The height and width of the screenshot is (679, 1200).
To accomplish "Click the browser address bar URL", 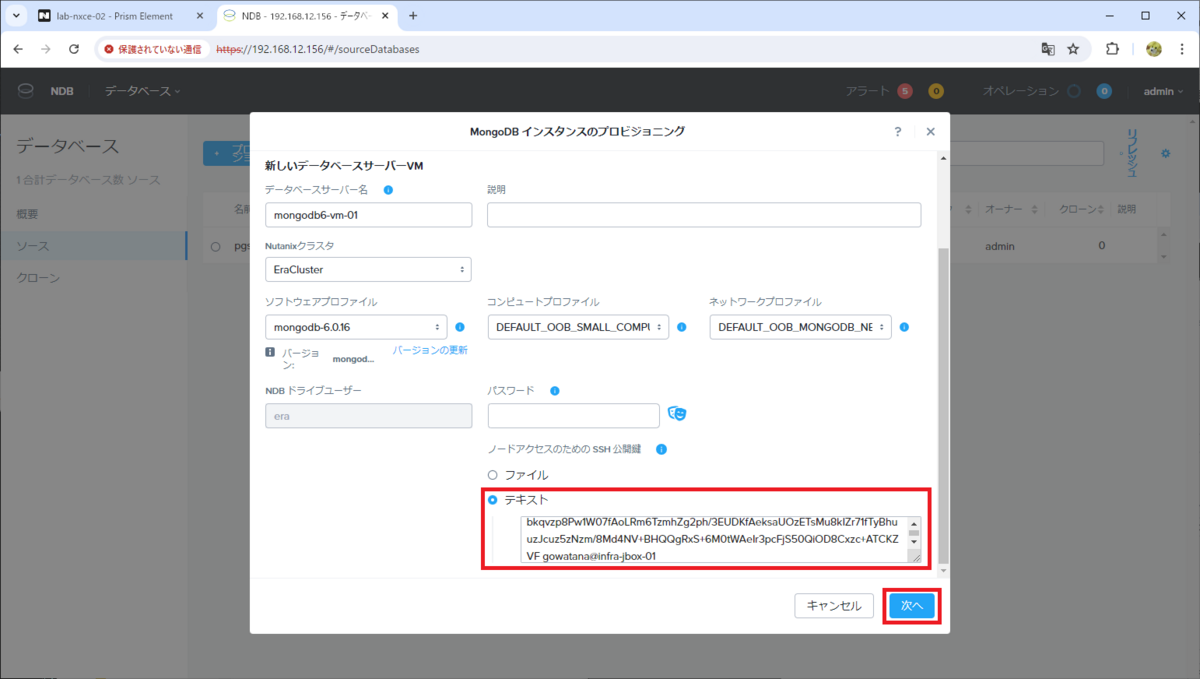I will click(317, 48).
